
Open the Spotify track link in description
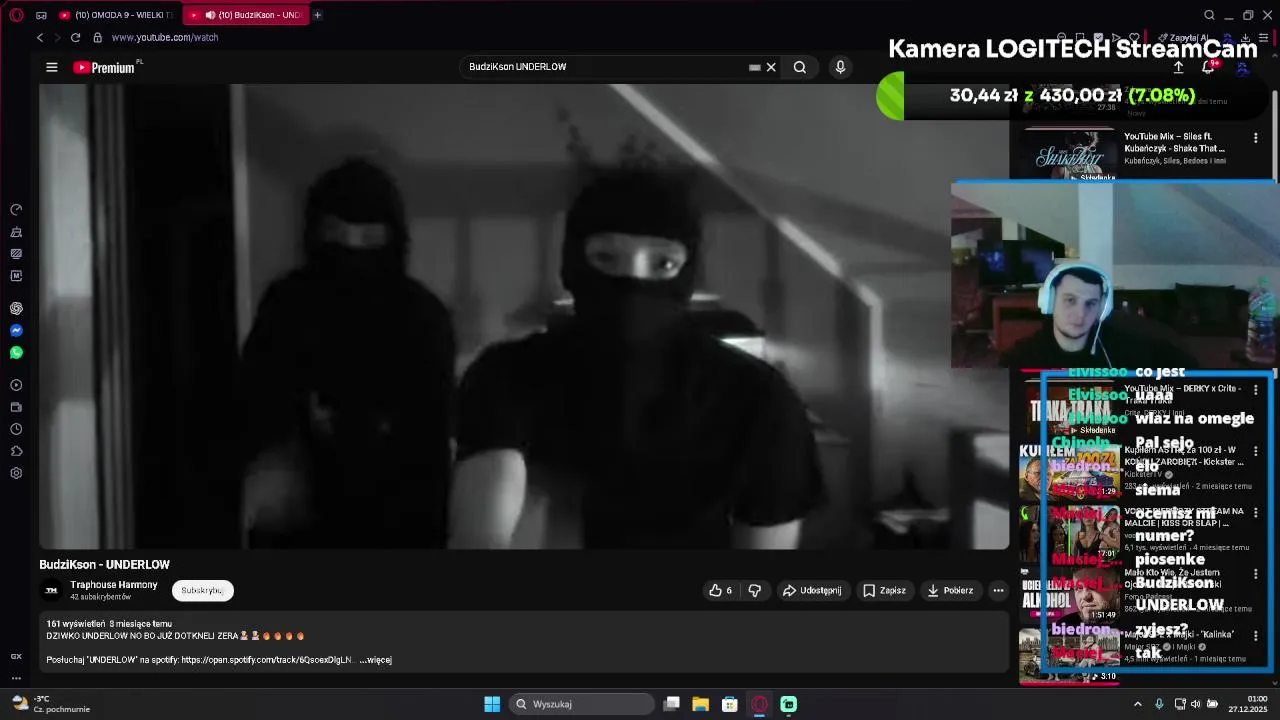[267, 660]
